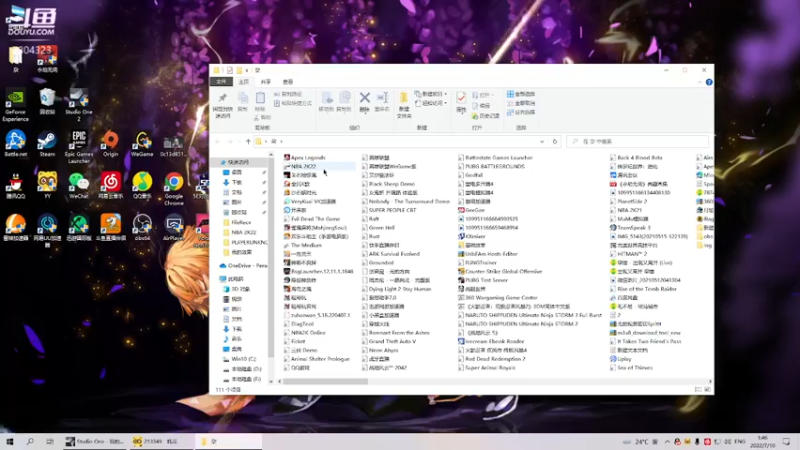
Task: Click the navigation pane vertical scrollbar
Action: [x=271, y=255]
